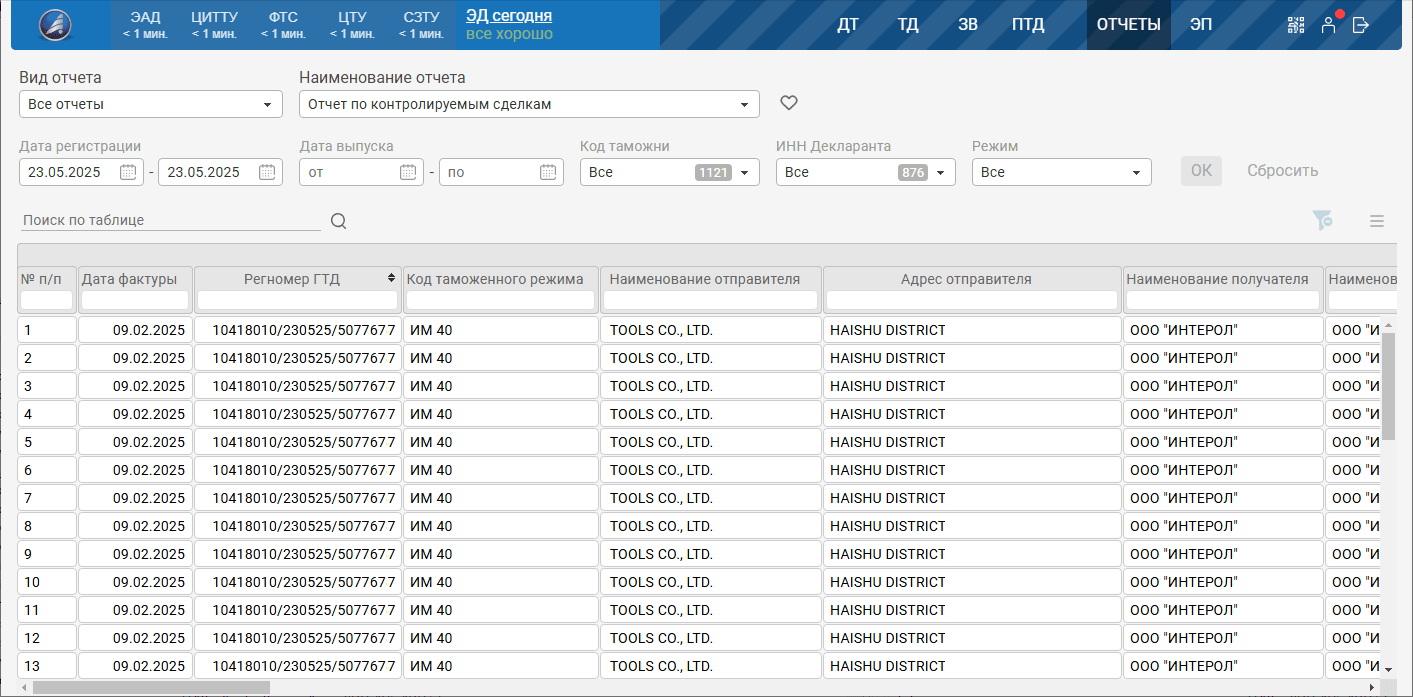Click the application logo icon
Viewport: 1413px width, 697px height.
pos(55,25)
